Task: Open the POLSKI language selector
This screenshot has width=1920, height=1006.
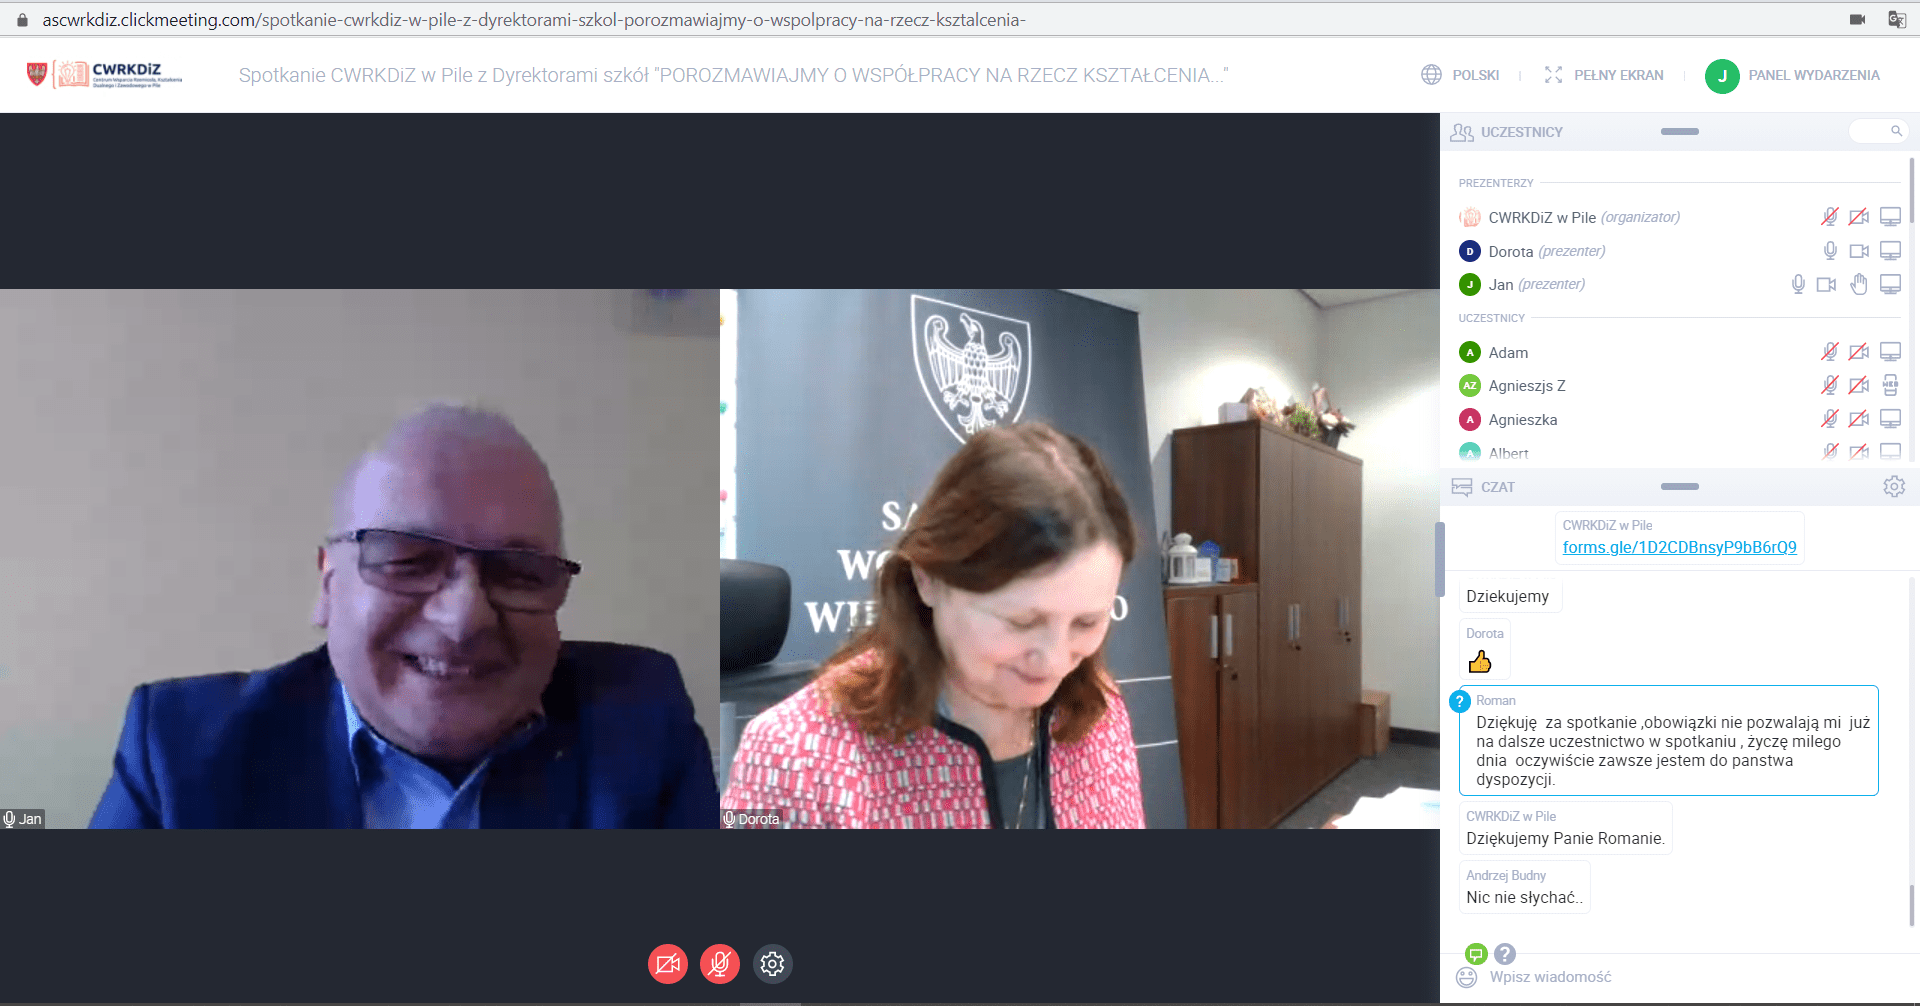Action: [x=1461, y=75]
